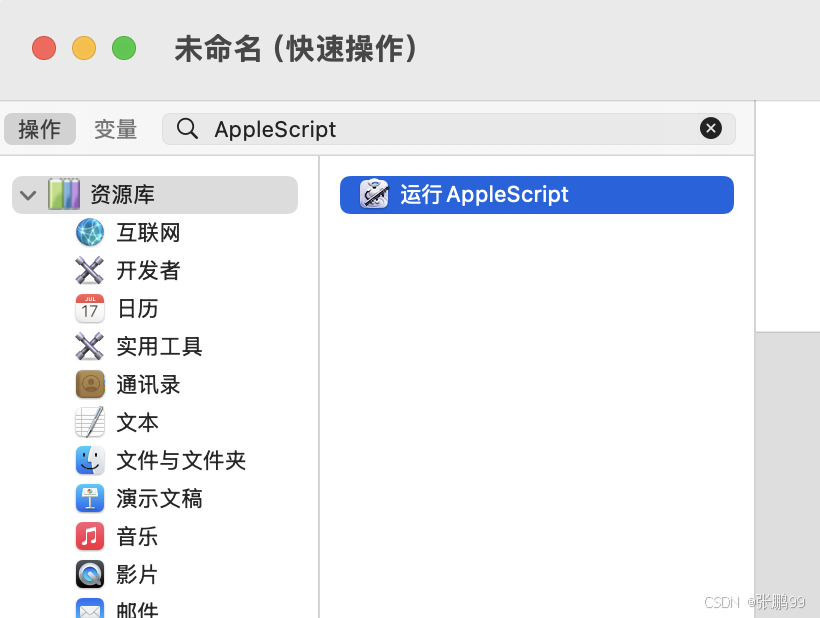Switch to the 变量 tab
820x618 pixels.
tap(116, 129)
